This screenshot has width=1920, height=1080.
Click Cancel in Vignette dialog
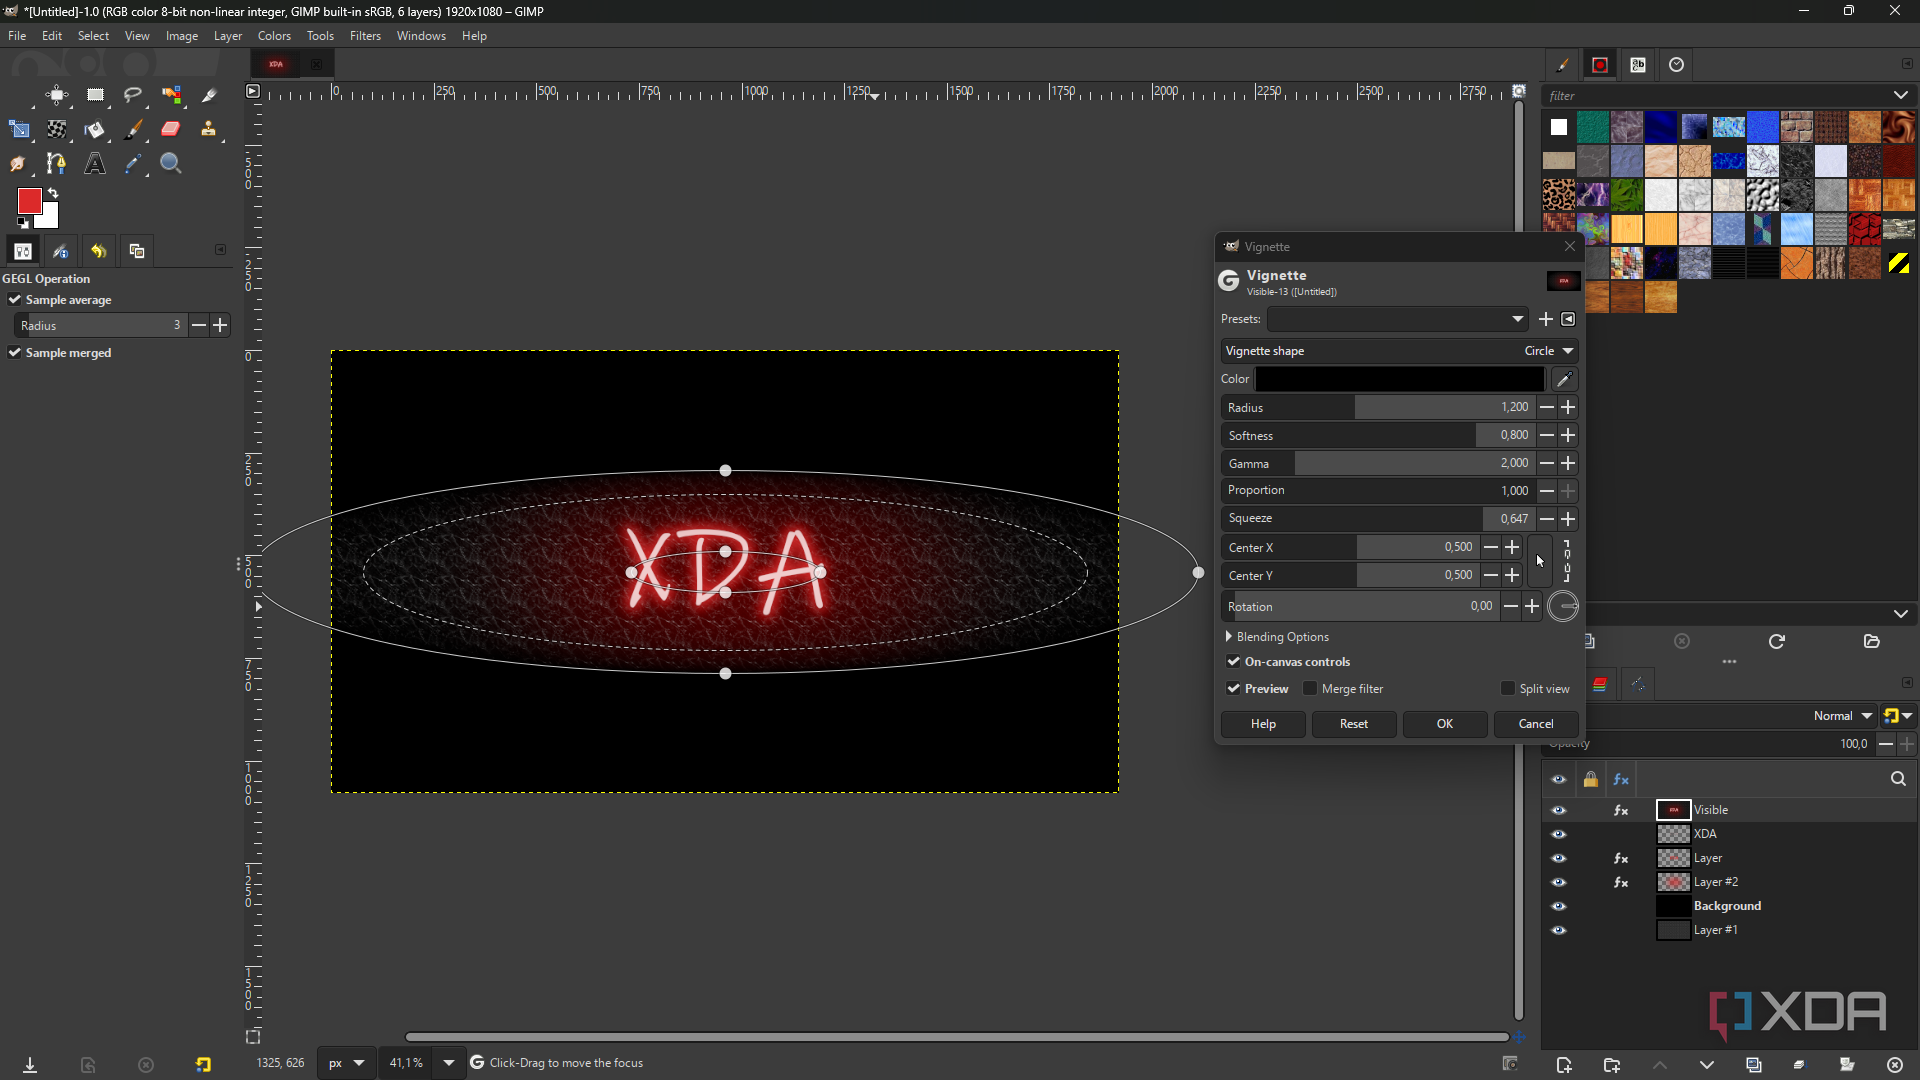click(x=1536, y=724)
